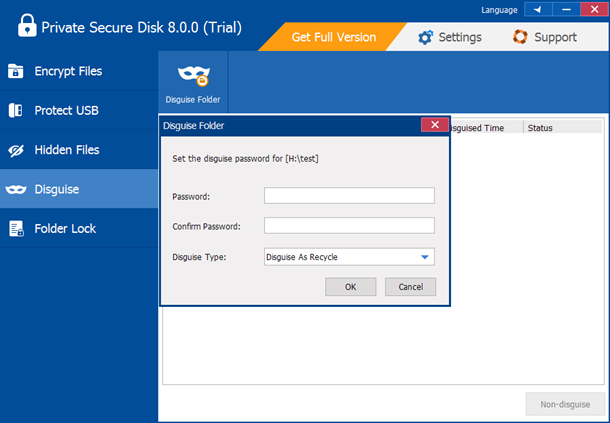
Task: Open the Language selection arrow button
Action: pyautogui.click(x=540, y=10)
